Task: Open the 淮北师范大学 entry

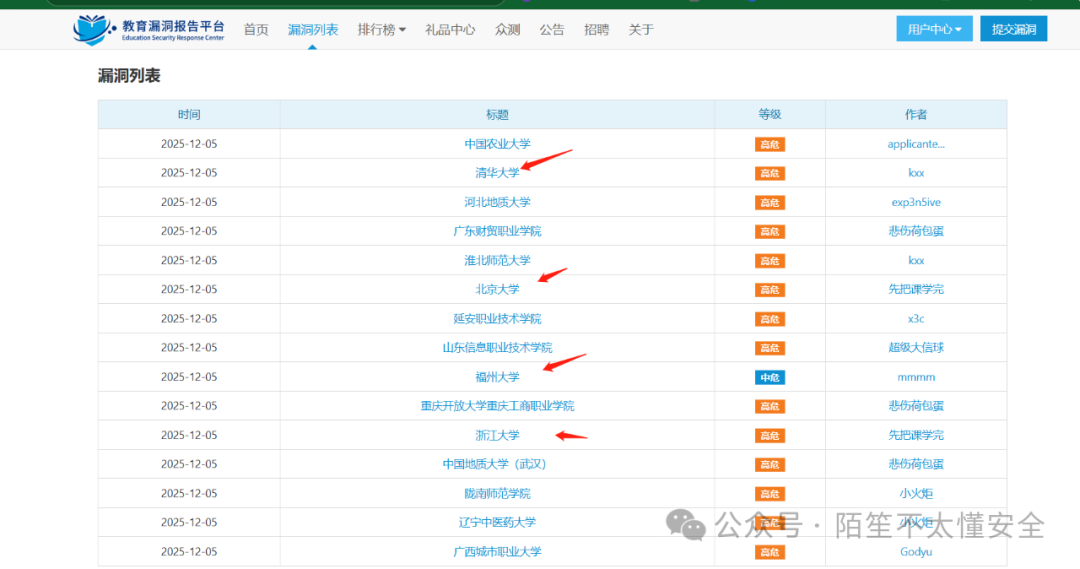Action: [x=497, y=260]
